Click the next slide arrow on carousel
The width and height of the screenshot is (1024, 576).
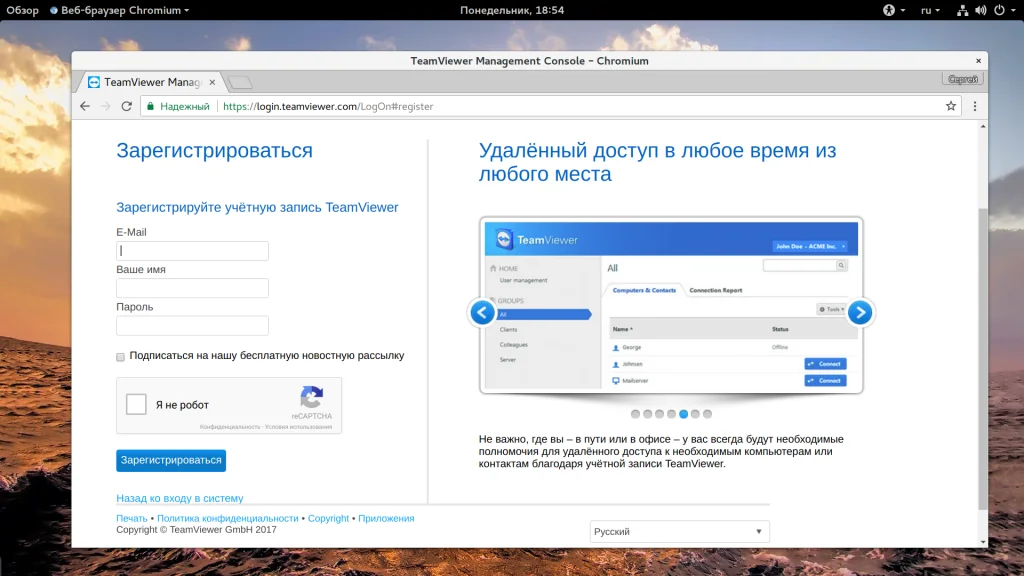859,313
